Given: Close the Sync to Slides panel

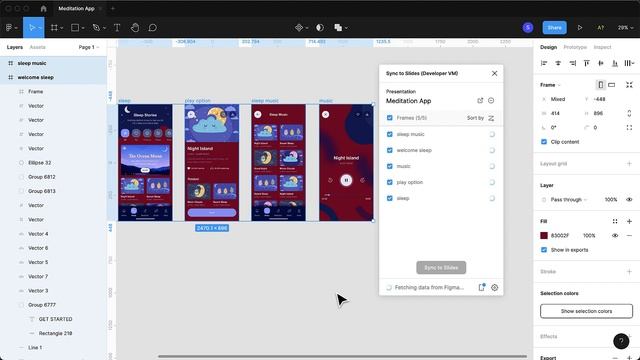Looking at the screenshot, I should [x=494, y=73].
